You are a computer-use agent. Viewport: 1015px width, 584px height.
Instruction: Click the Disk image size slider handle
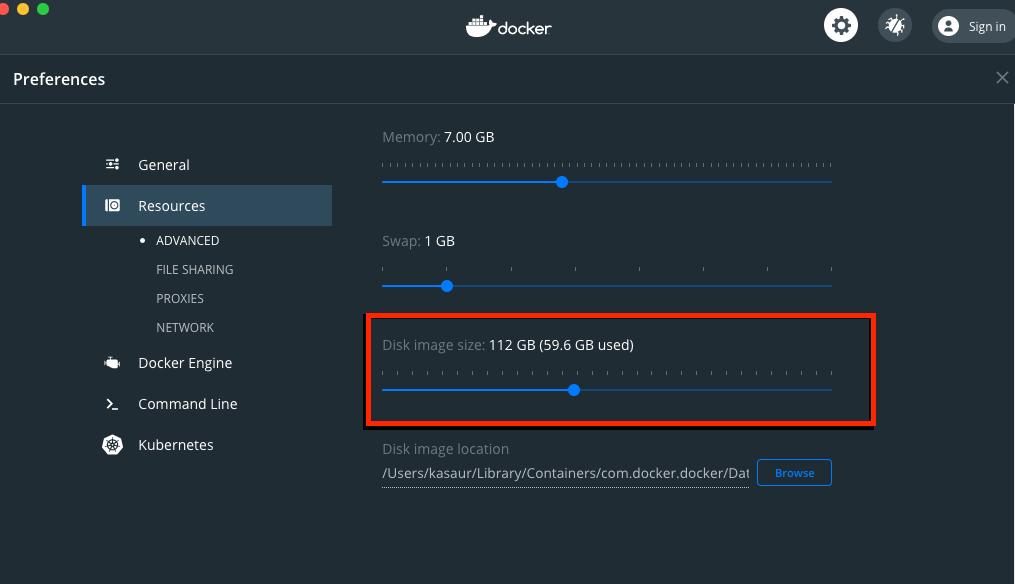click(573, 390)
